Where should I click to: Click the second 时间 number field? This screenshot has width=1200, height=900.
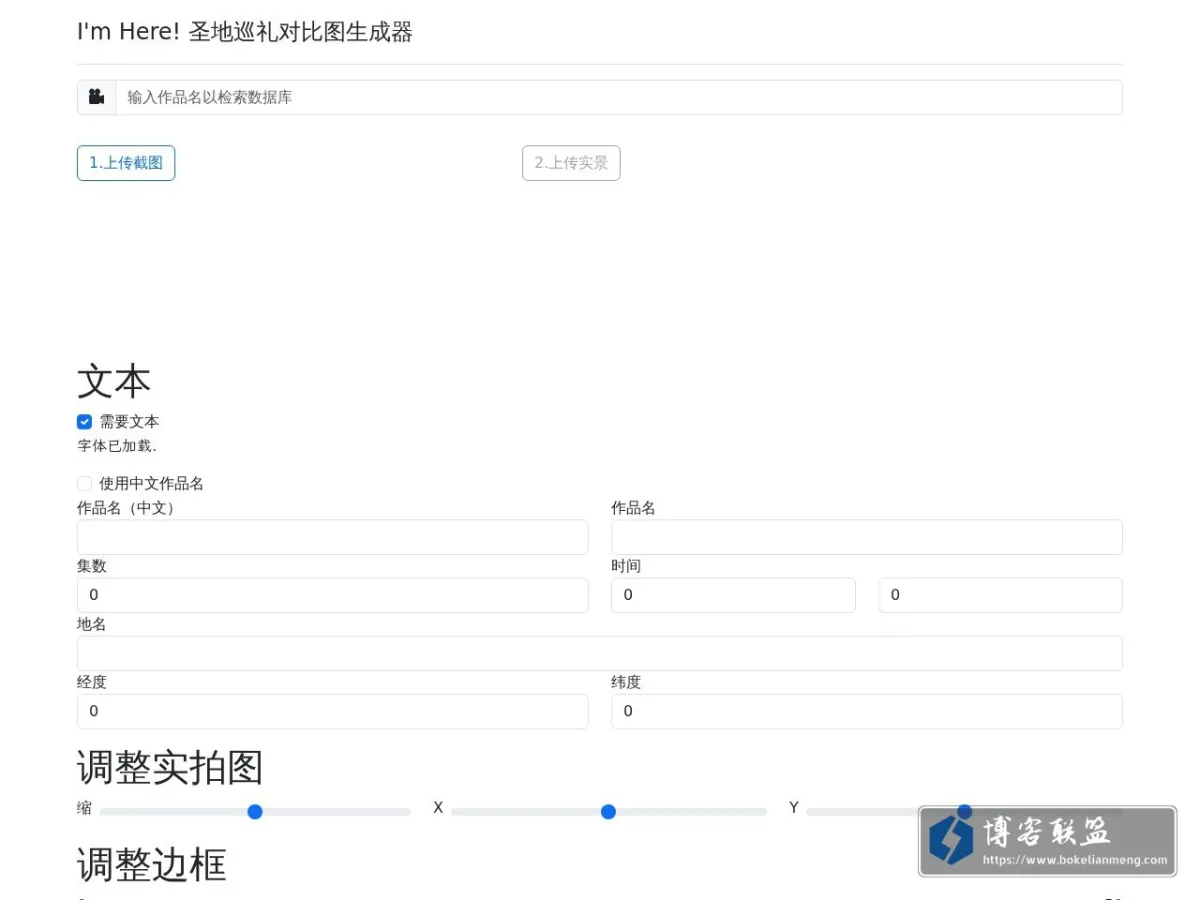tap(1001, 595)
